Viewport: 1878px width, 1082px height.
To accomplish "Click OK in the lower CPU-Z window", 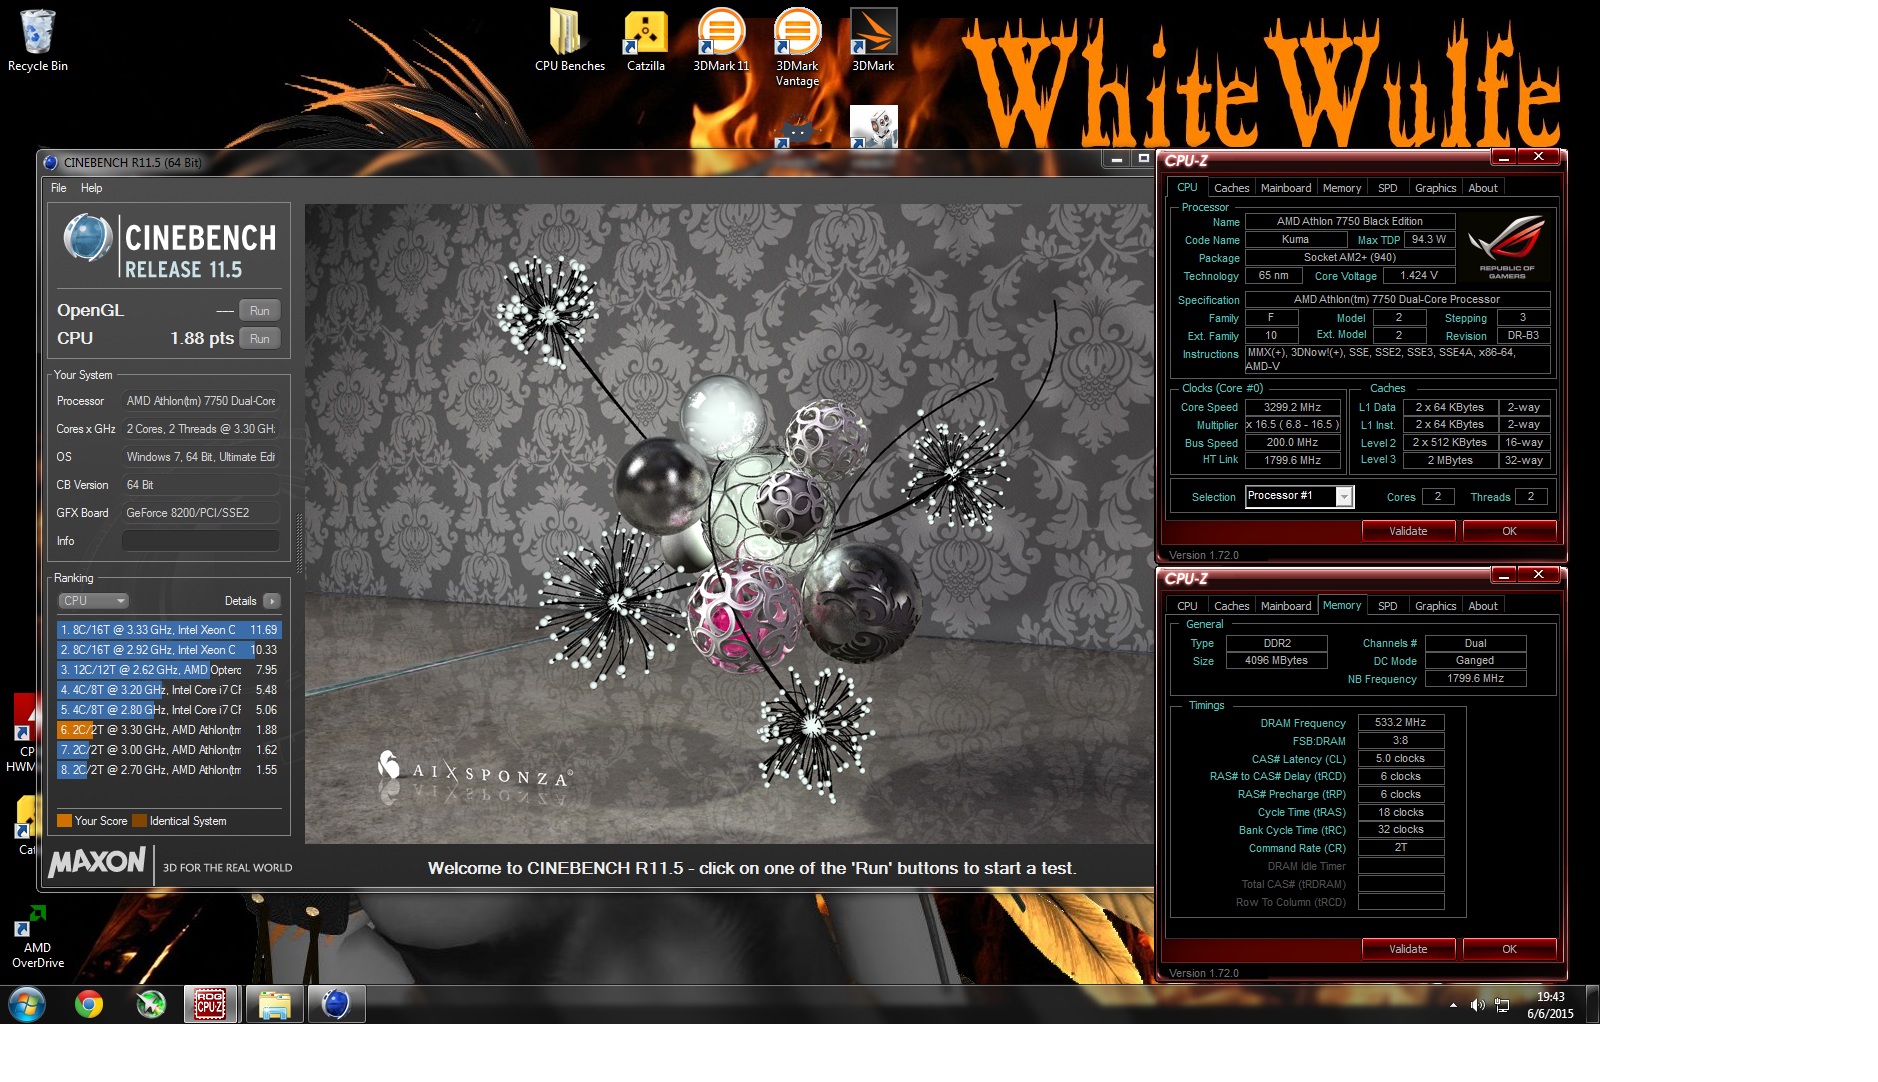I will click(1509, 949).
